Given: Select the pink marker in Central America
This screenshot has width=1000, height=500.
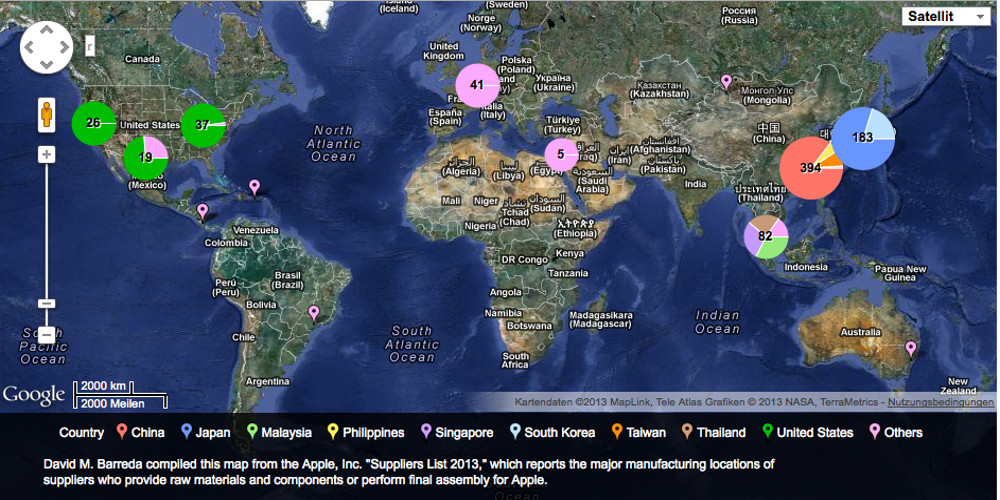Looking at the screenshot, I should click(x=203, y=211).
